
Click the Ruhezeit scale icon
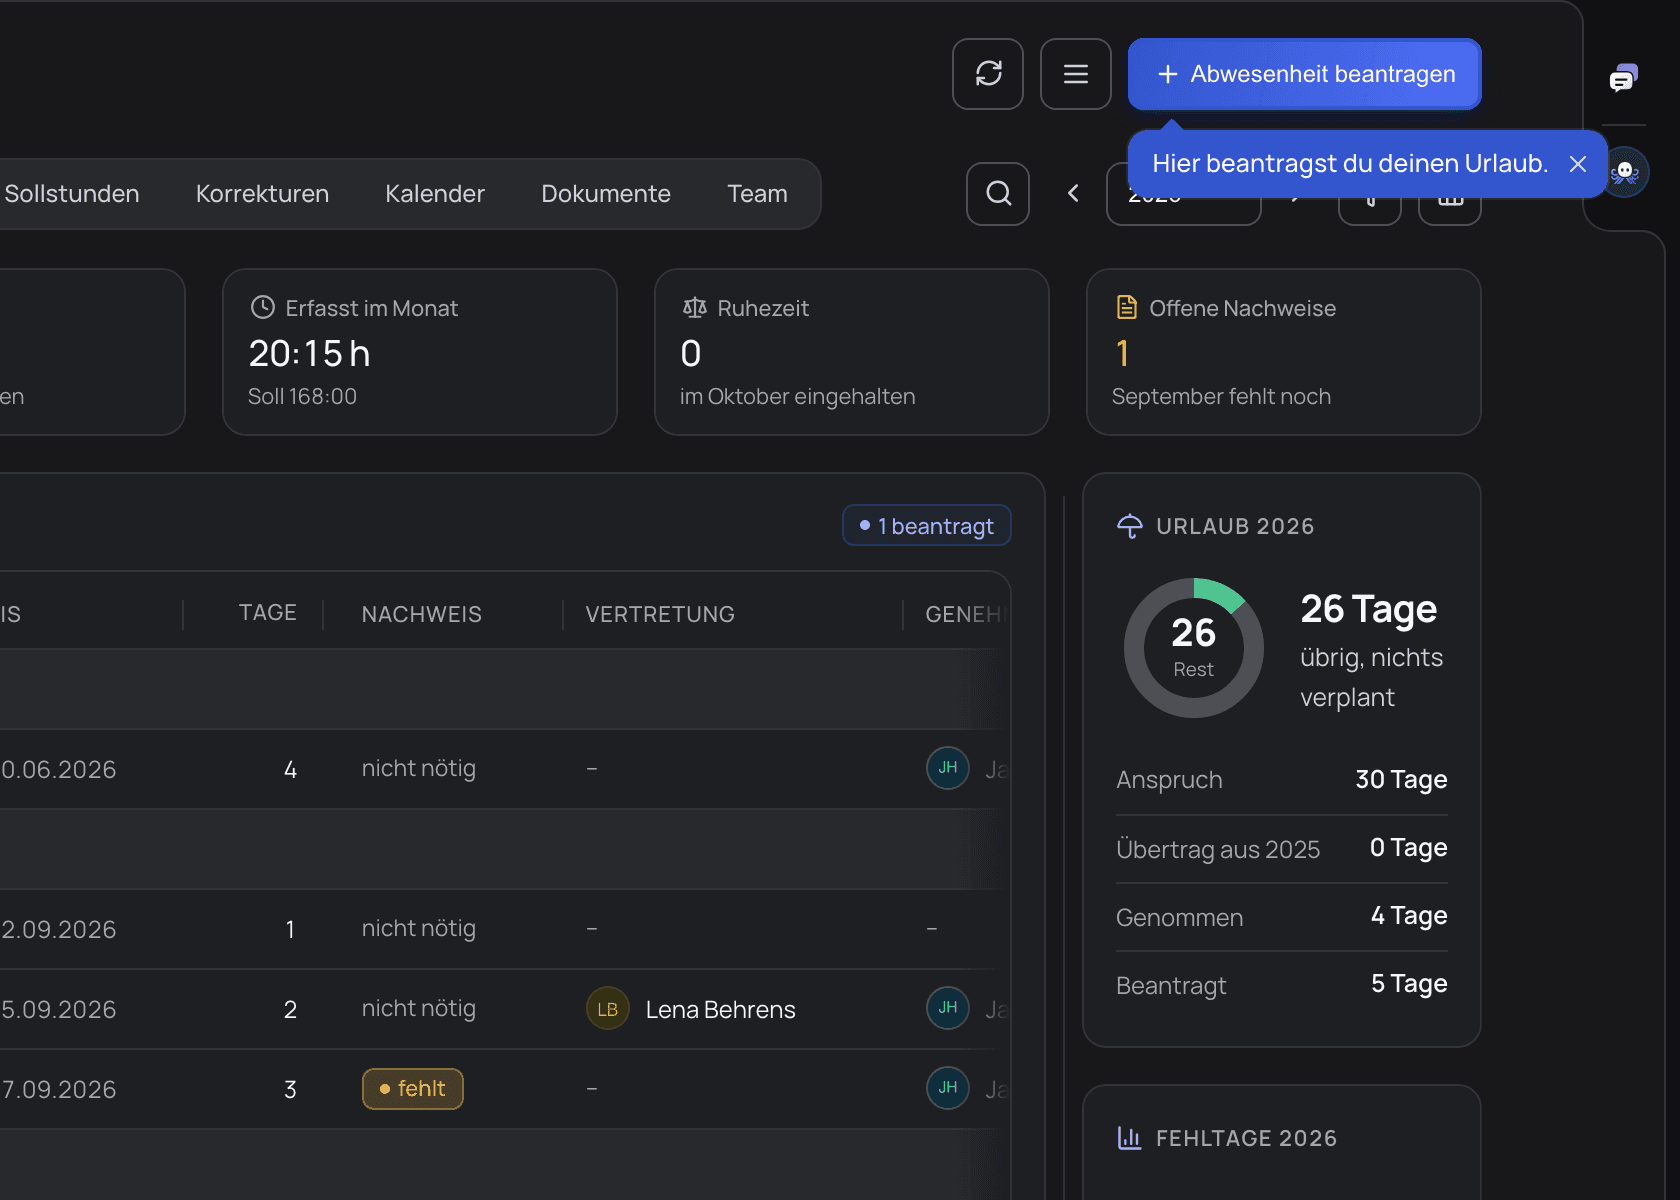click(x=695, y=308)
